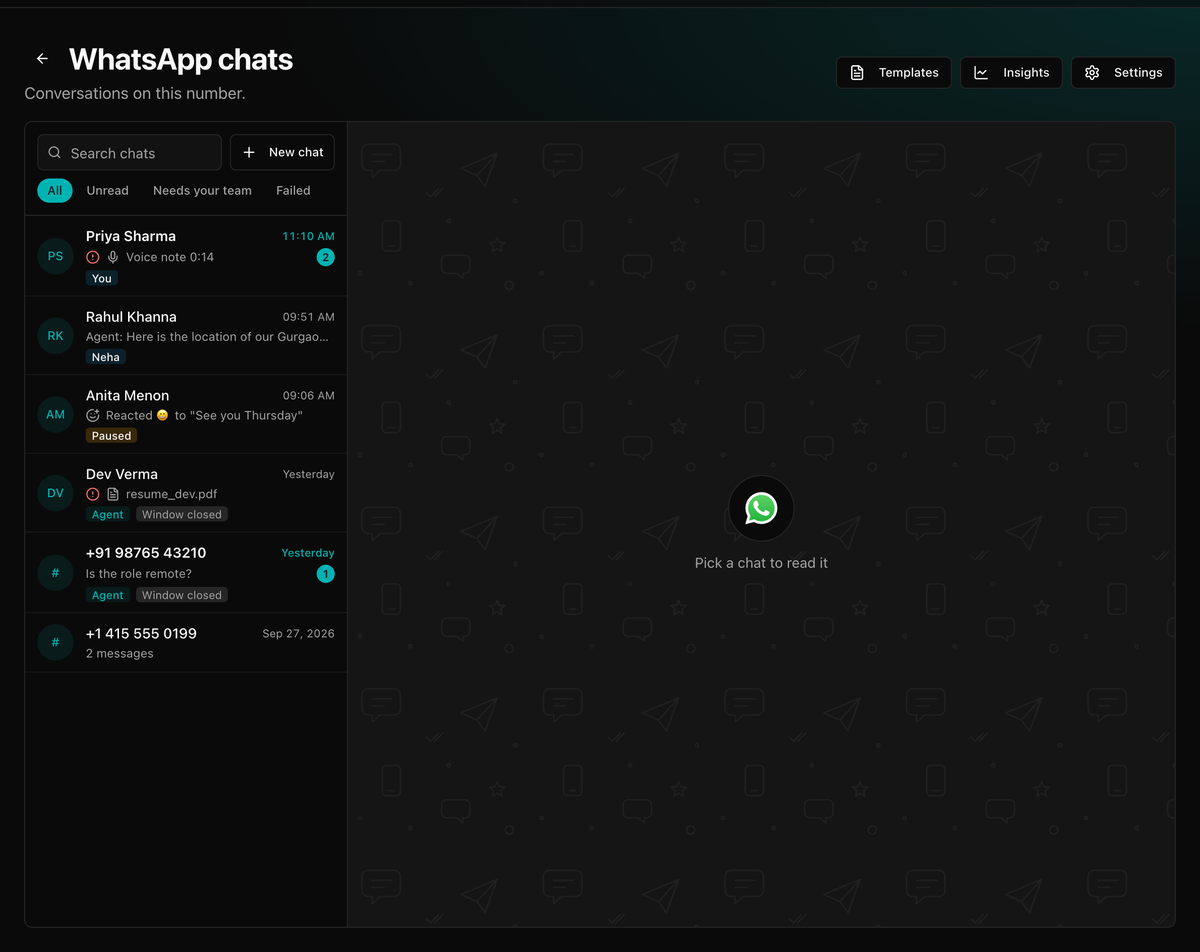The height and width of the screenshot is (952, 1200).
Task: Click the microphone icon beside Voice note 0:14
Action: (x=113, y=257)
